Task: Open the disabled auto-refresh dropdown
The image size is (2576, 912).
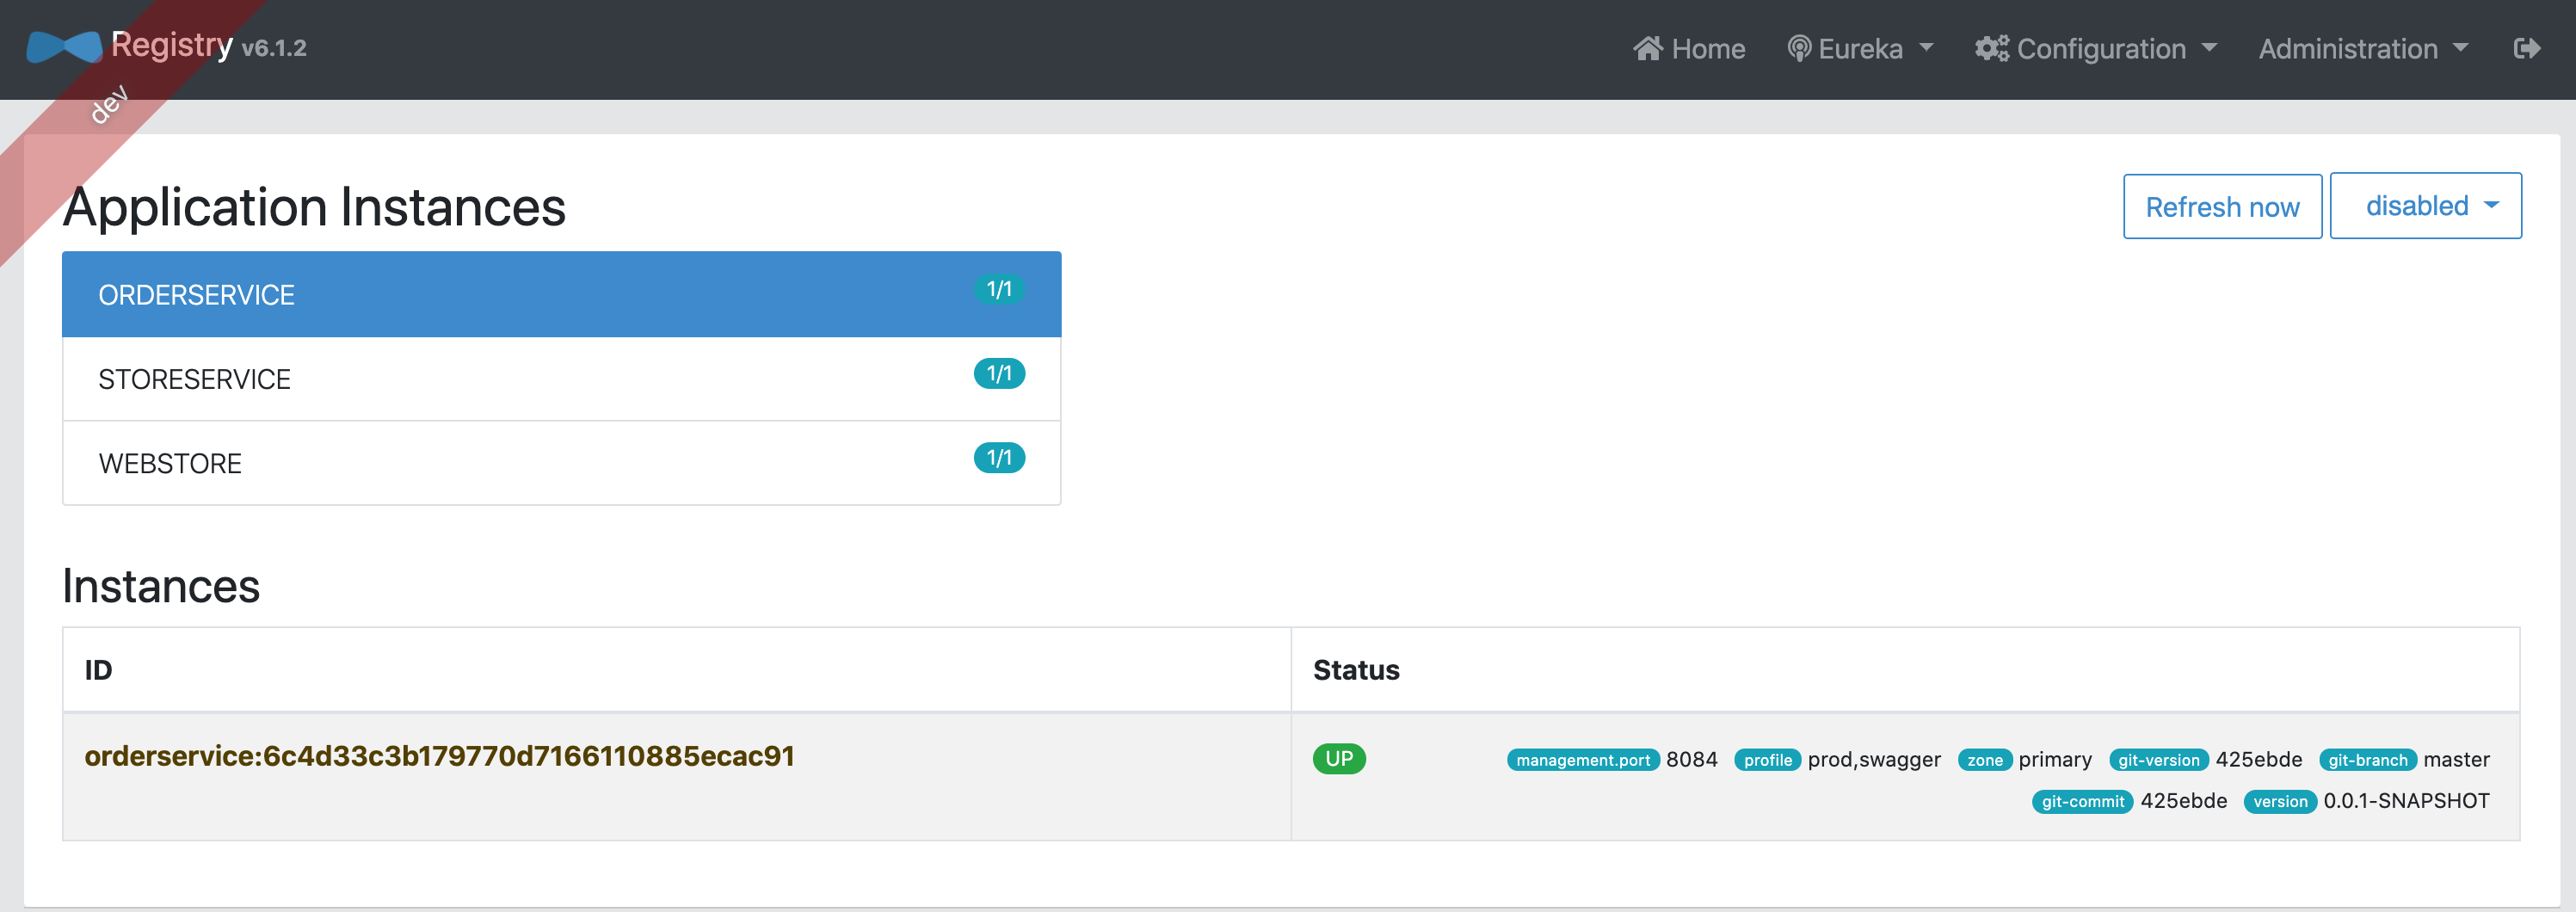Action: 2425,206
